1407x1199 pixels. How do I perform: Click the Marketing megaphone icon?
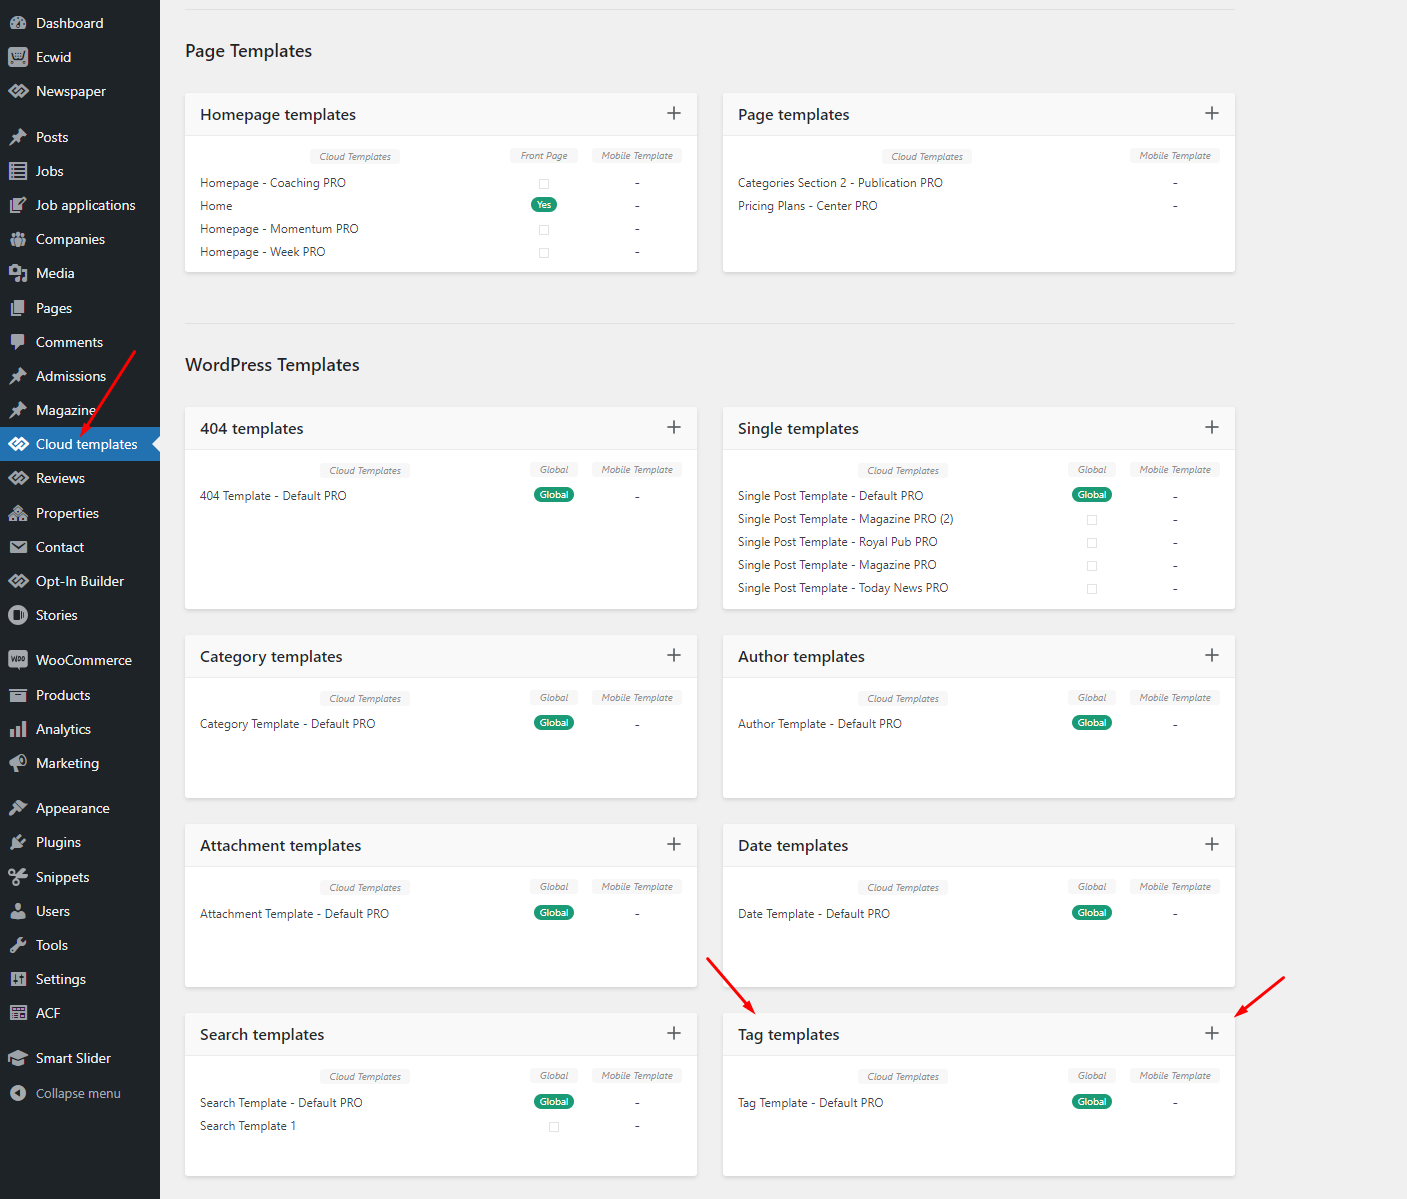click(x=18, y=763)
